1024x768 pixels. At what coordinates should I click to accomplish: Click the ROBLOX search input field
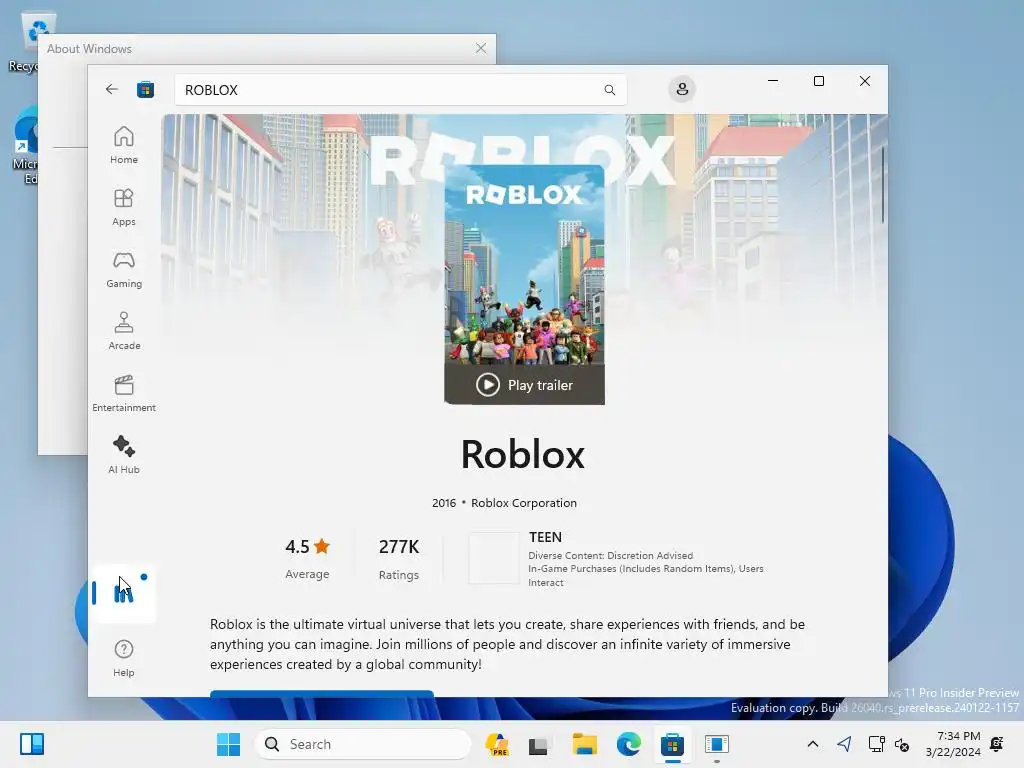click(400, 90)
